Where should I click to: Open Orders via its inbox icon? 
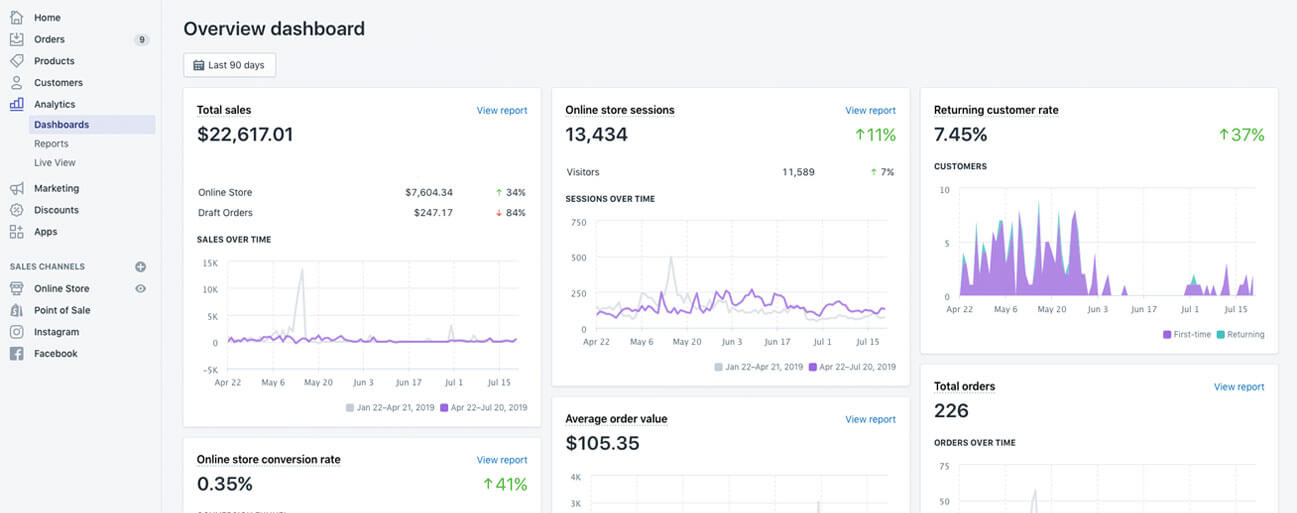16,39
